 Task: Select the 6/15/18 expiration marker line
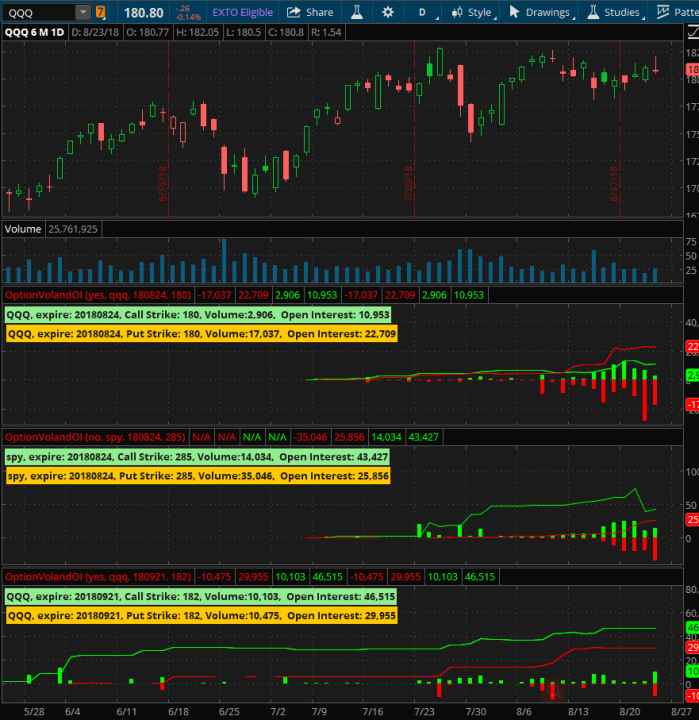point(169,129)
